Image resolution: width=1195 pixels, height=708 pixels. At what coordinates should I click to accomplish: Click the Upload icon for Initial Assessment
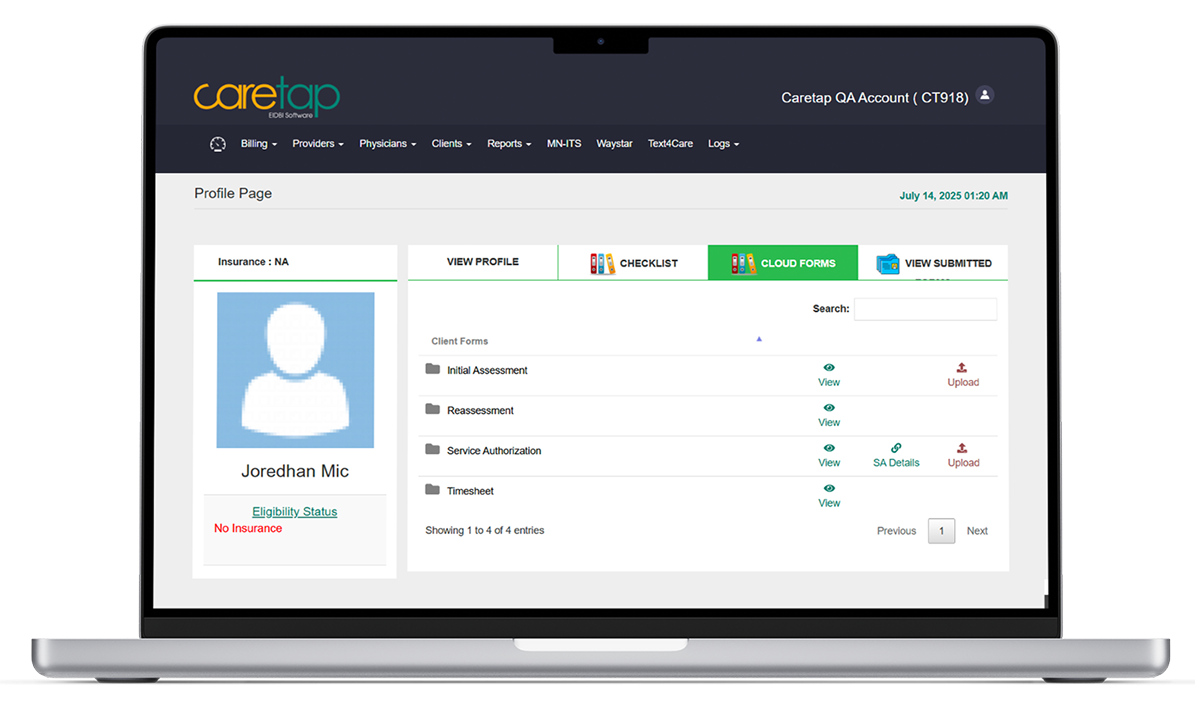click(963, 369)
